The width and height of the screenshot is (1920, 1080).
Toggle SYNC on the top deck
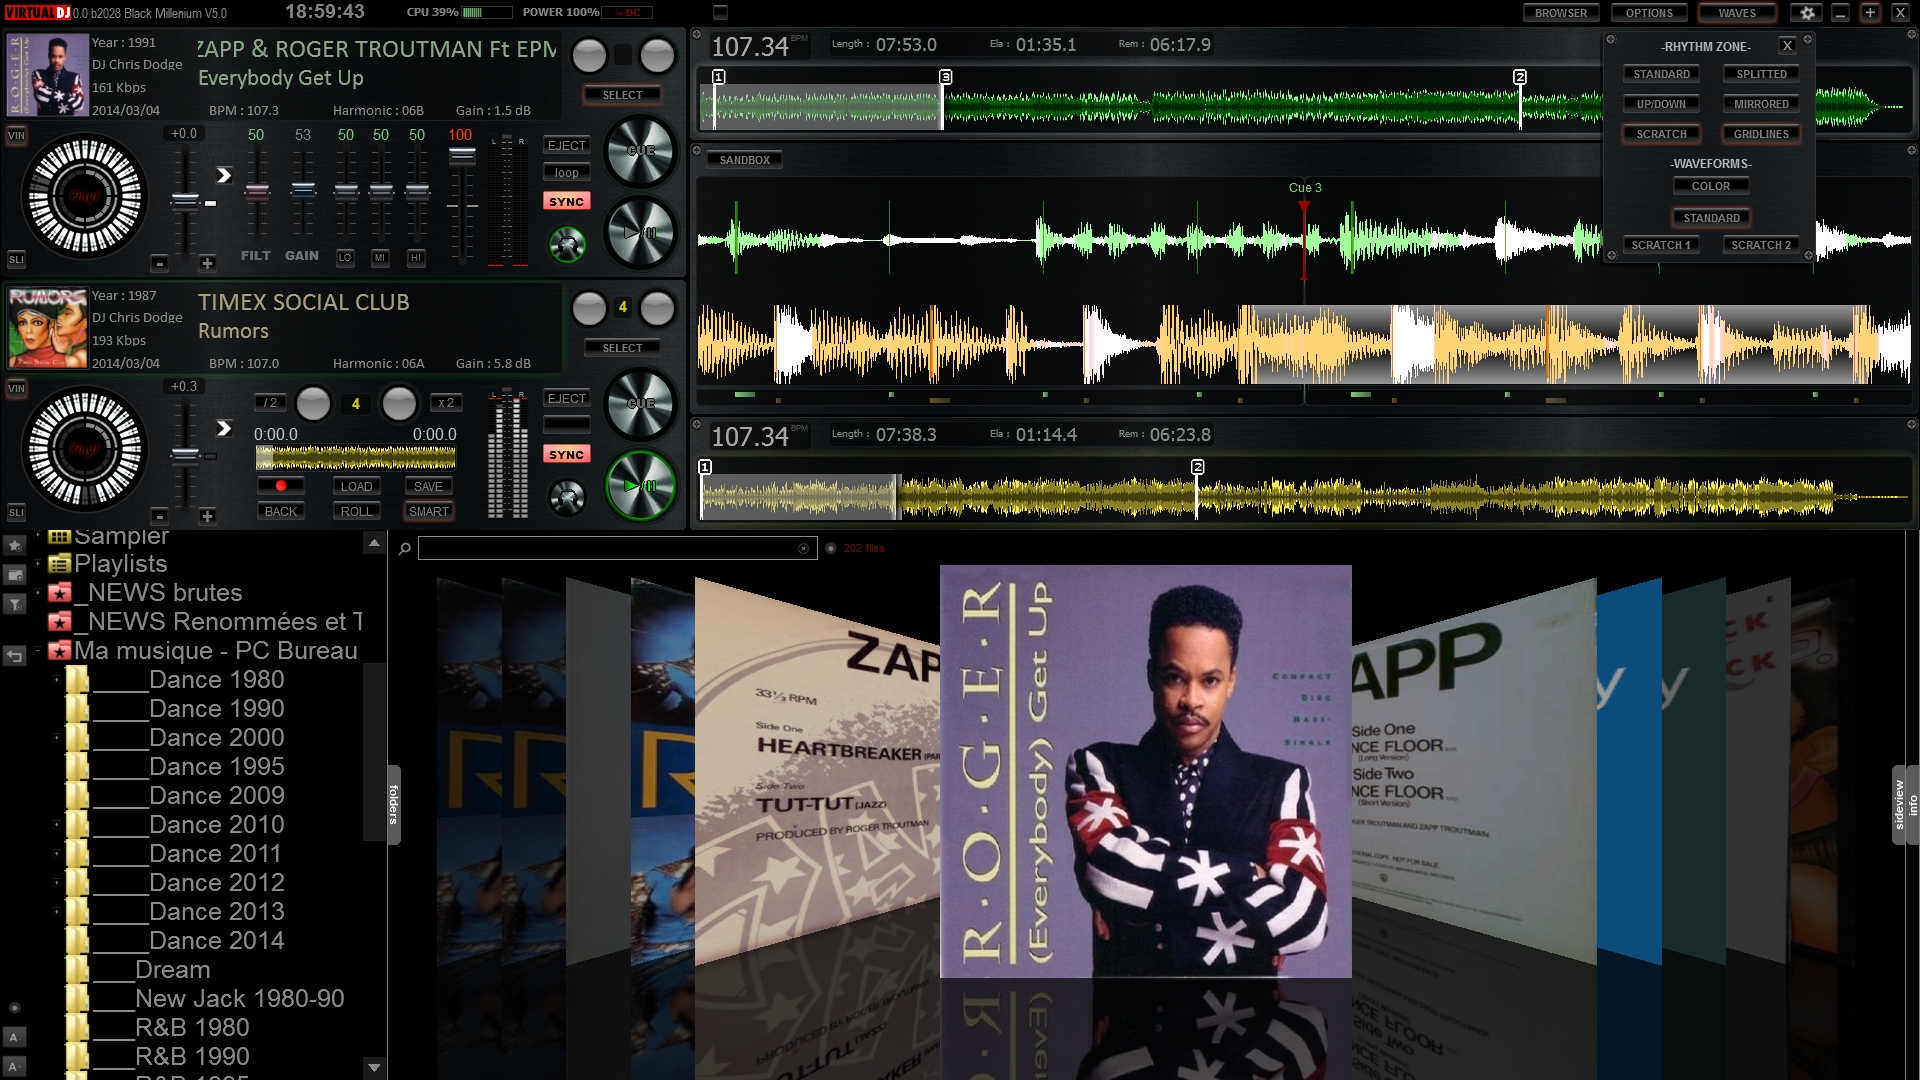566,201
